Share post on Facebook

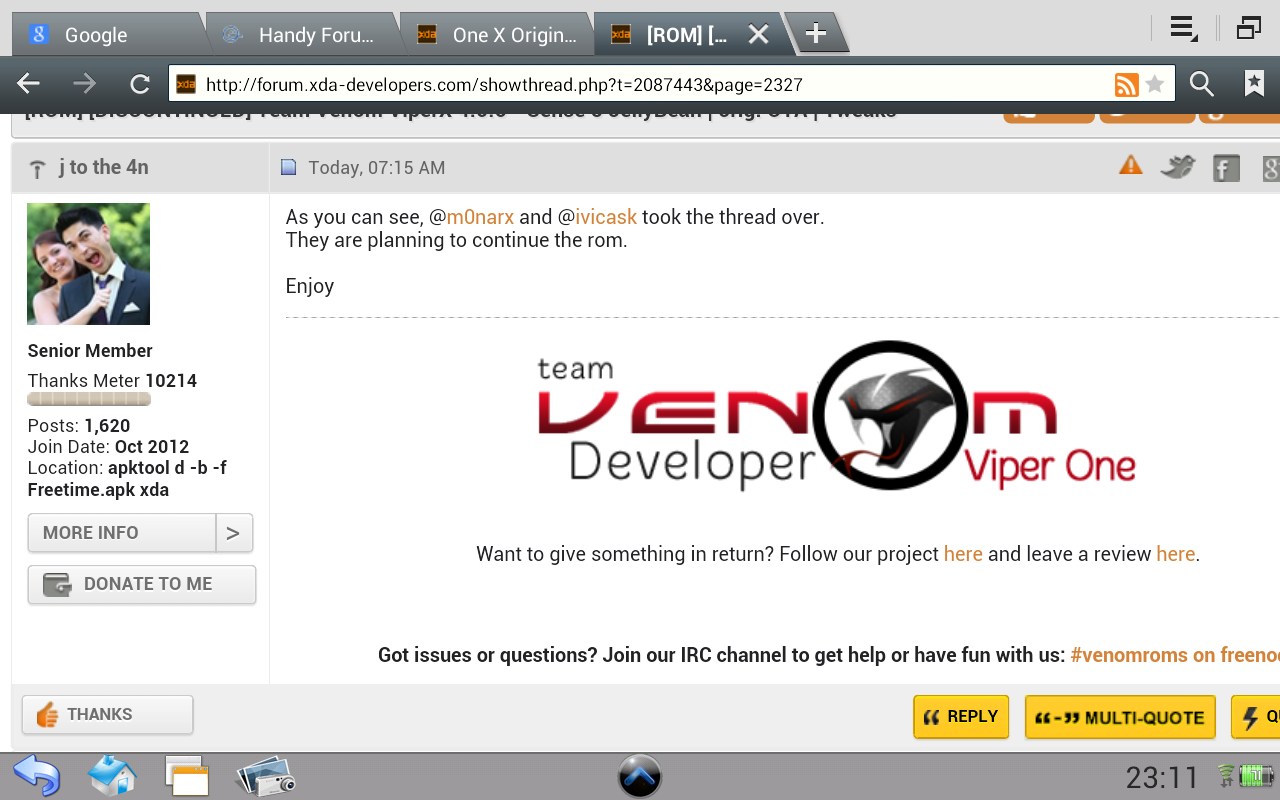point(1226,168)
